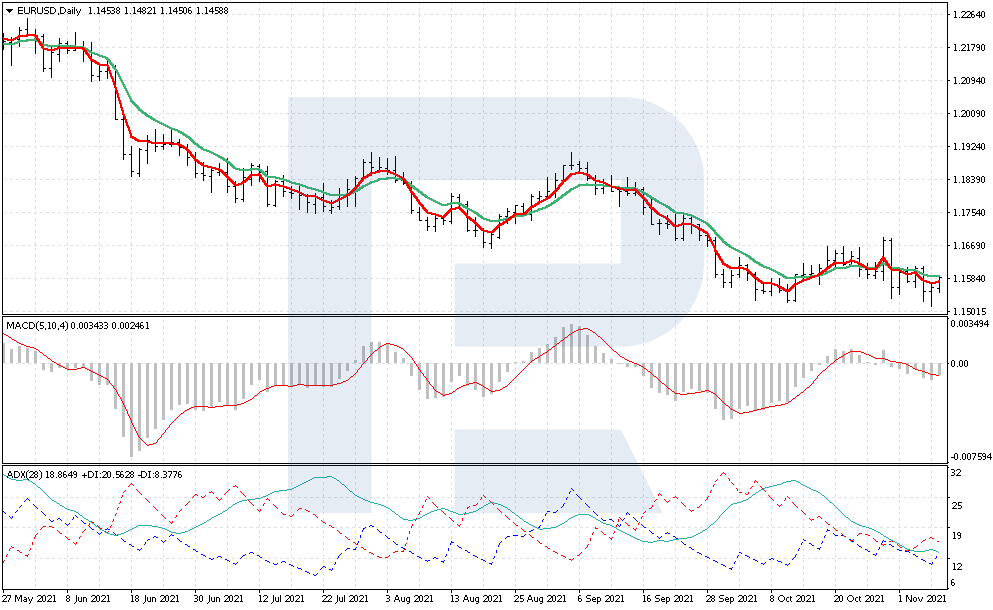Viewport: 993px width, 610px height.
Task: Select the ADX(28) indicator label
Action: pyautogui.click(x=24, y=473)
